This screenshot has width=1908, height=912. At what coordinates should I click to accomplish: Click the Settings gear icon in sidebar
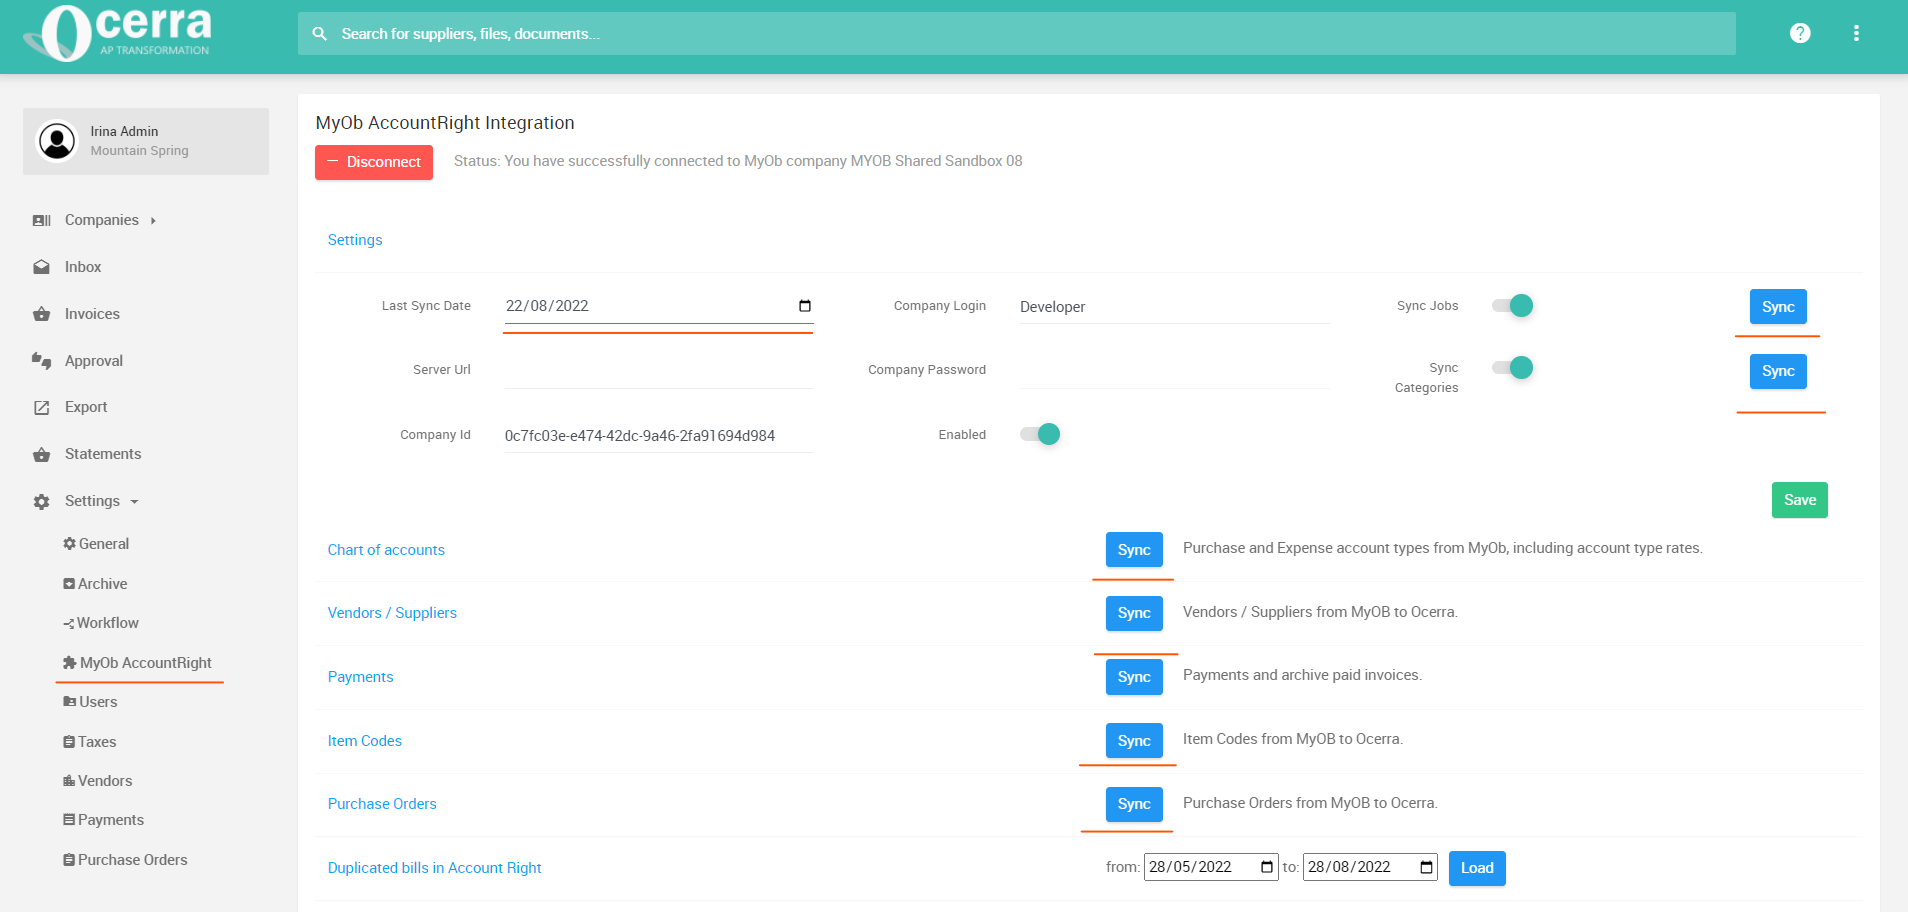(42, 501)
